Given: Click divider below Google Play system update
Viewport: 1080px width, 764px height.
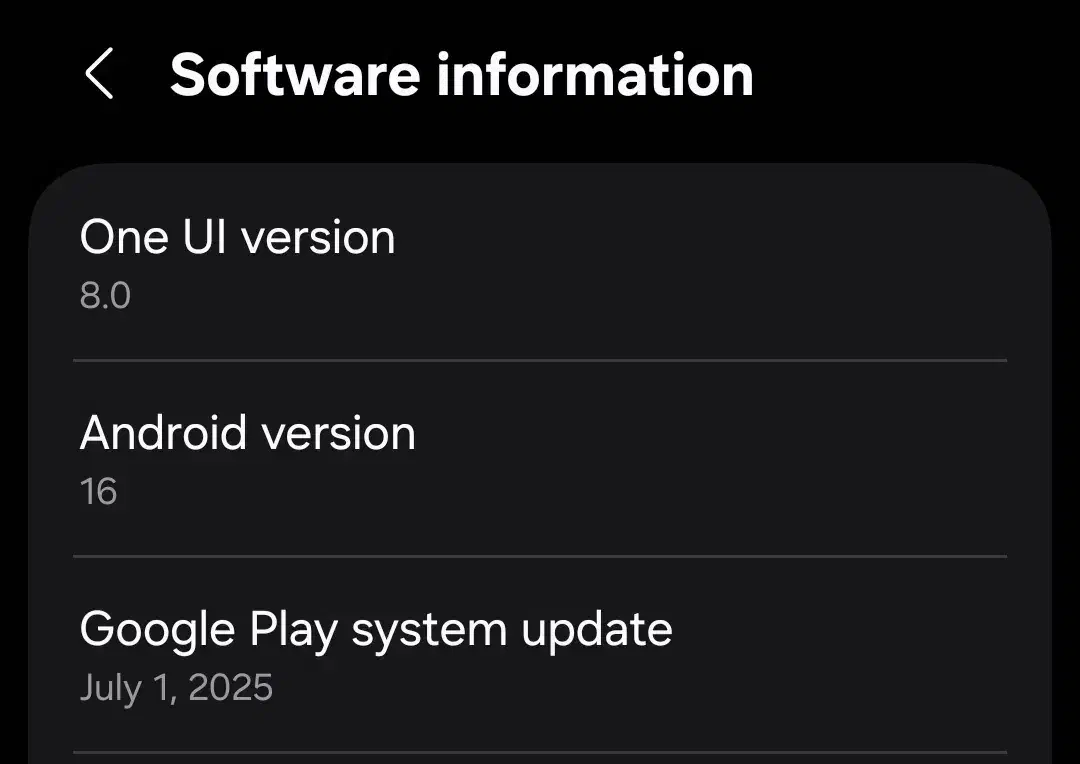Looking at the screenshot, I should click(x=540, y=752).
